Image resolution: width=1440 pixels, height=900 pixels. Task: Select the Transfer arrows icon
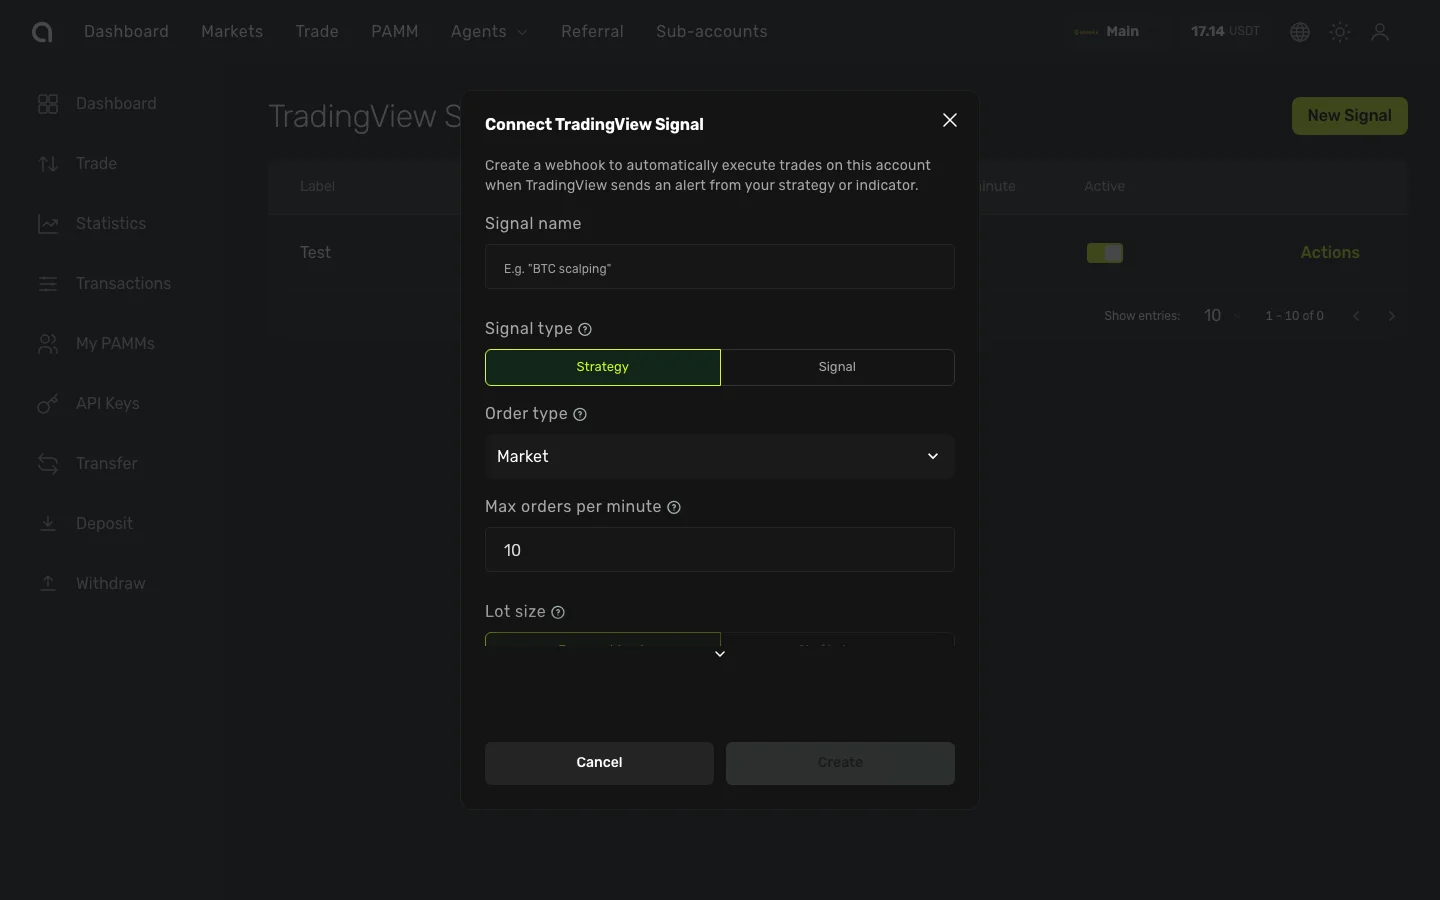pyautogui.click(x=48, y=464)
